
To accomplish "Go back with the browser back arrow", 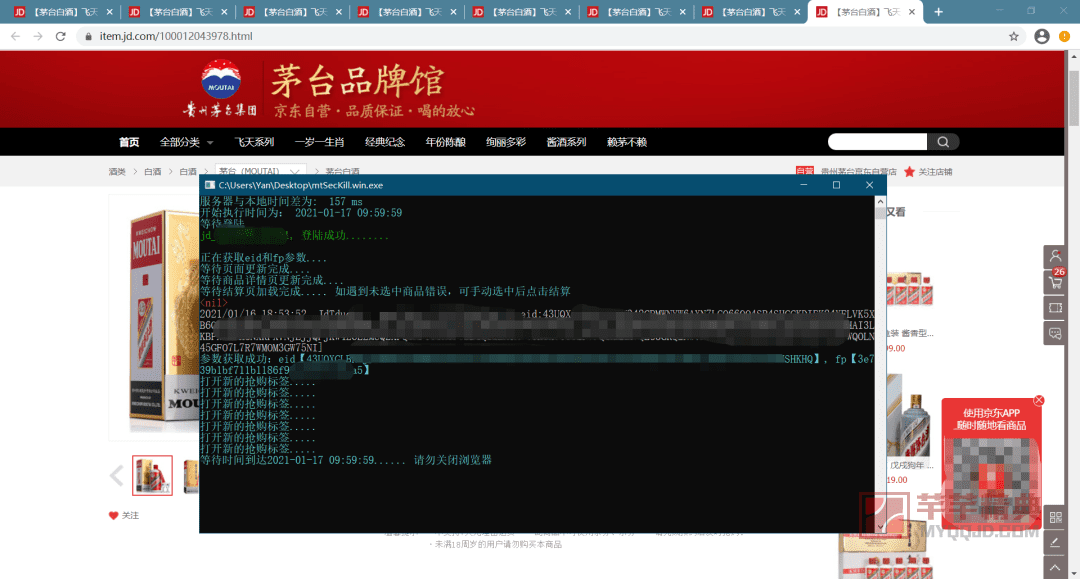I will 15,36.
